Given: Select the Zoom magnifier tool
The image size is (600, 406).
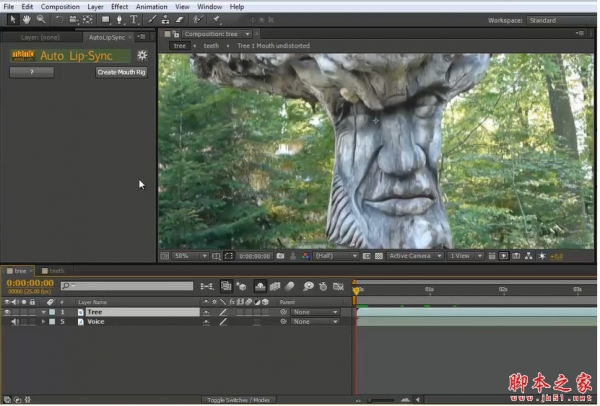Looking at the screenshot, I should tap(41, 19).
